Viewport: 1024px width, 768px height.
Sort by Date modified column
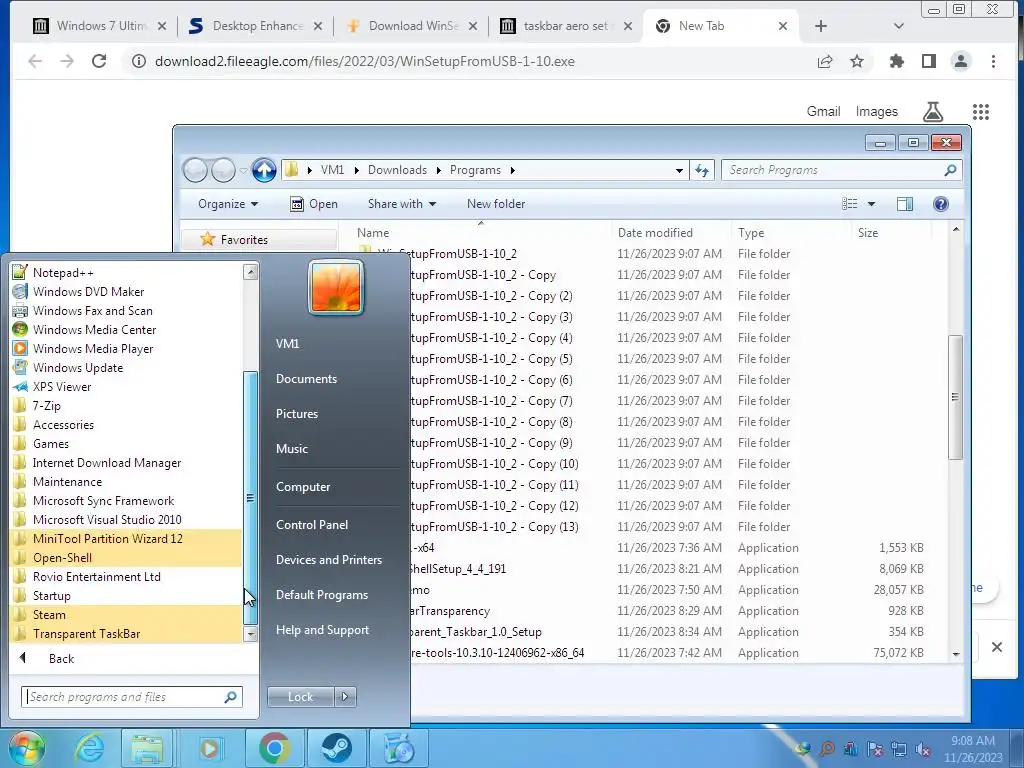point(655,232)
